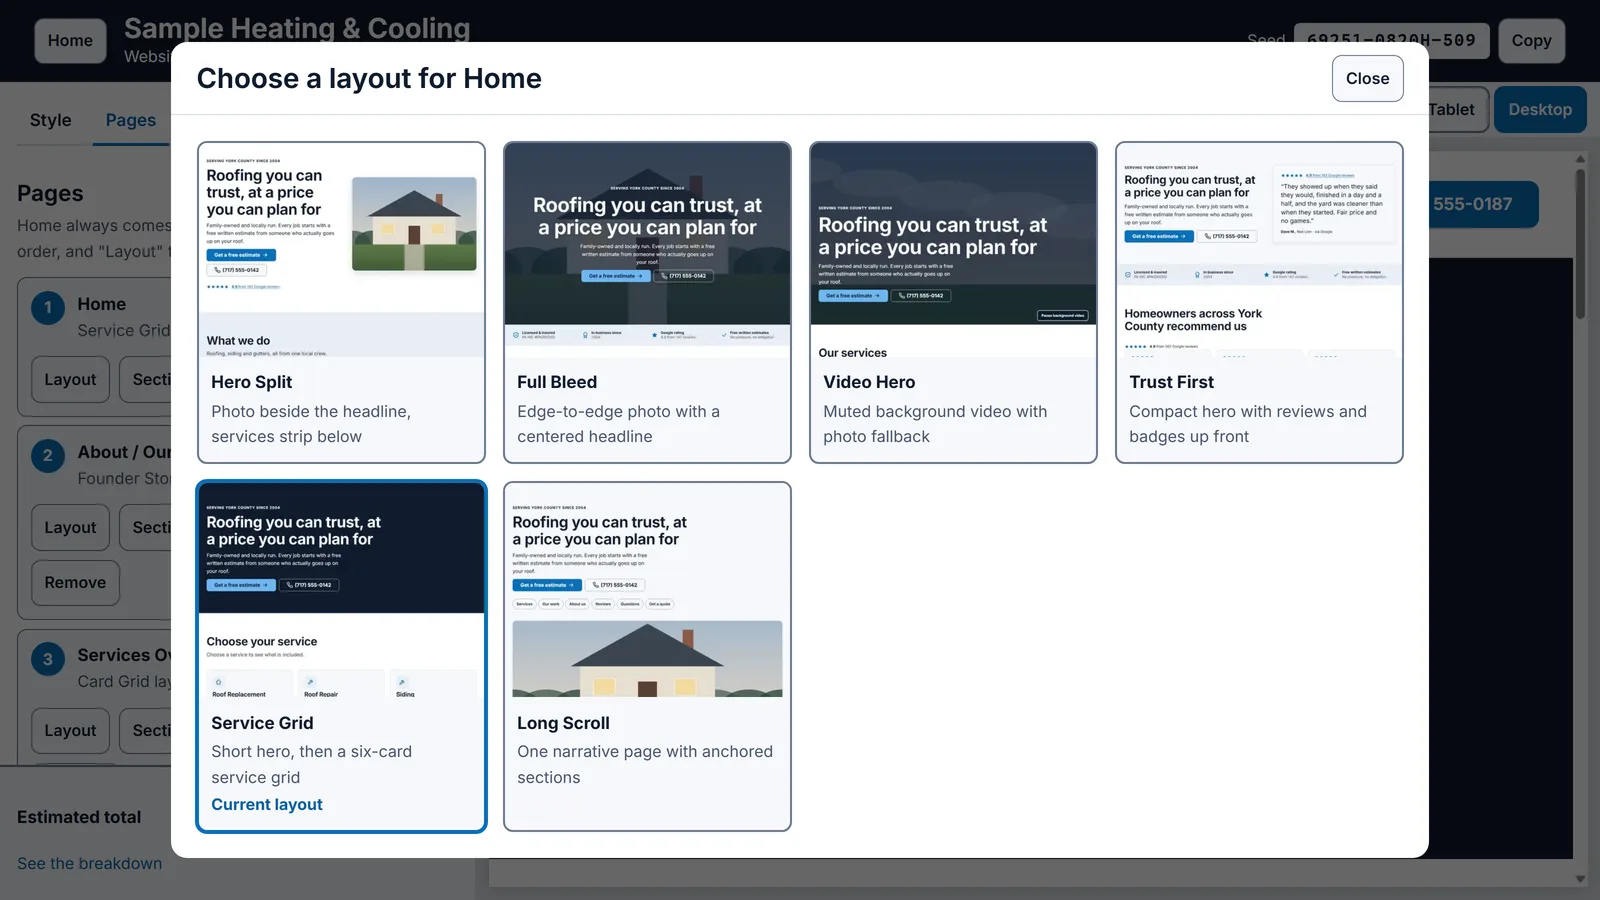Image resolution: width=1600 pixels, height=900 pixels.
Task: Click the Current layout label
Action: pos(267,805)
